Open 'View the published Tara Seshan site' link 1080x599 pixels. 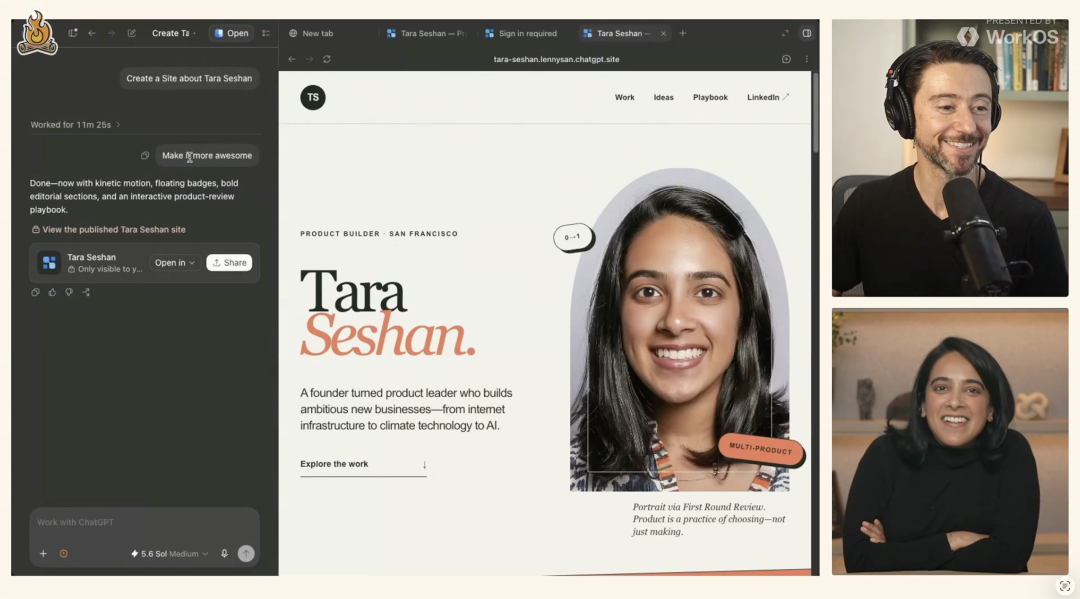[108, 229]
